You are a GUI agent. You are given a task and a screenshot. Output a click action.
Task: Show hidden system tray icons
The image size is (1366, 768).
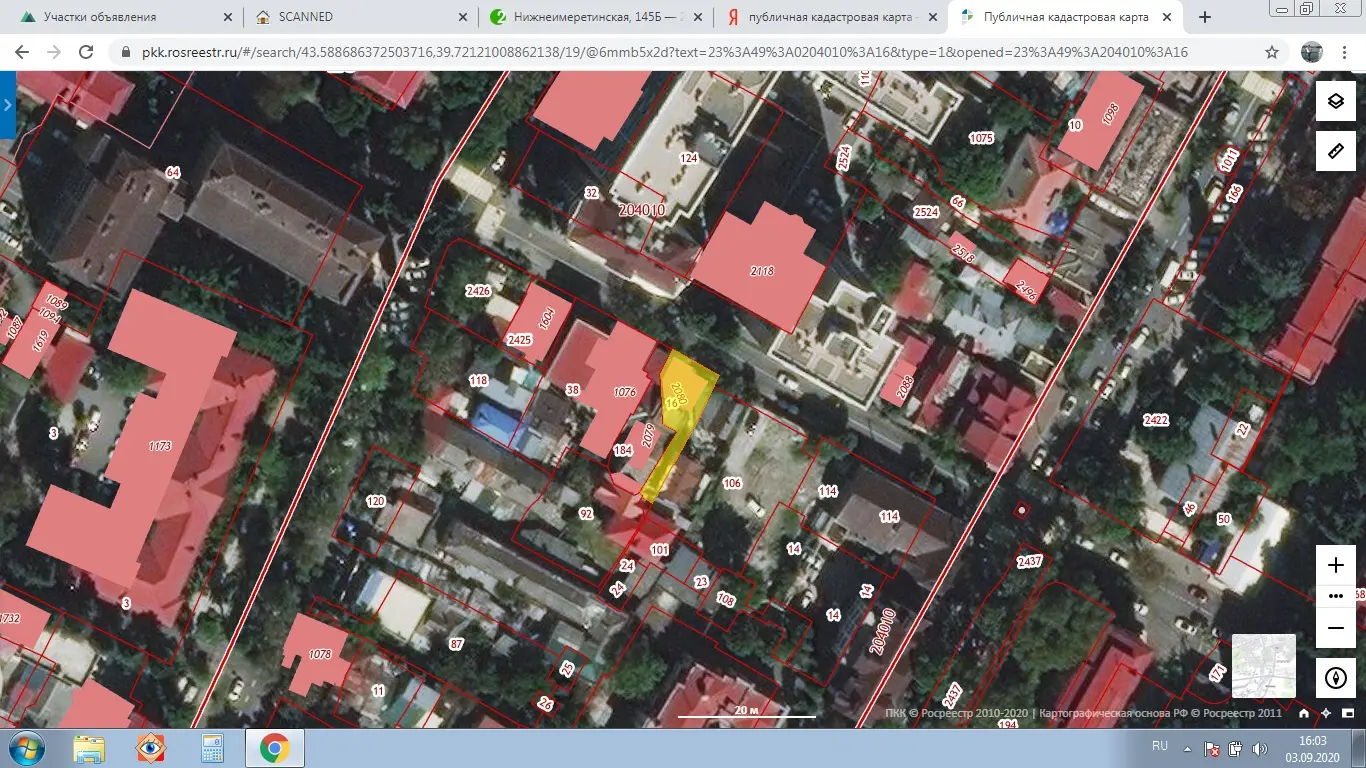pyautogui.click(x=1187, y=748)
